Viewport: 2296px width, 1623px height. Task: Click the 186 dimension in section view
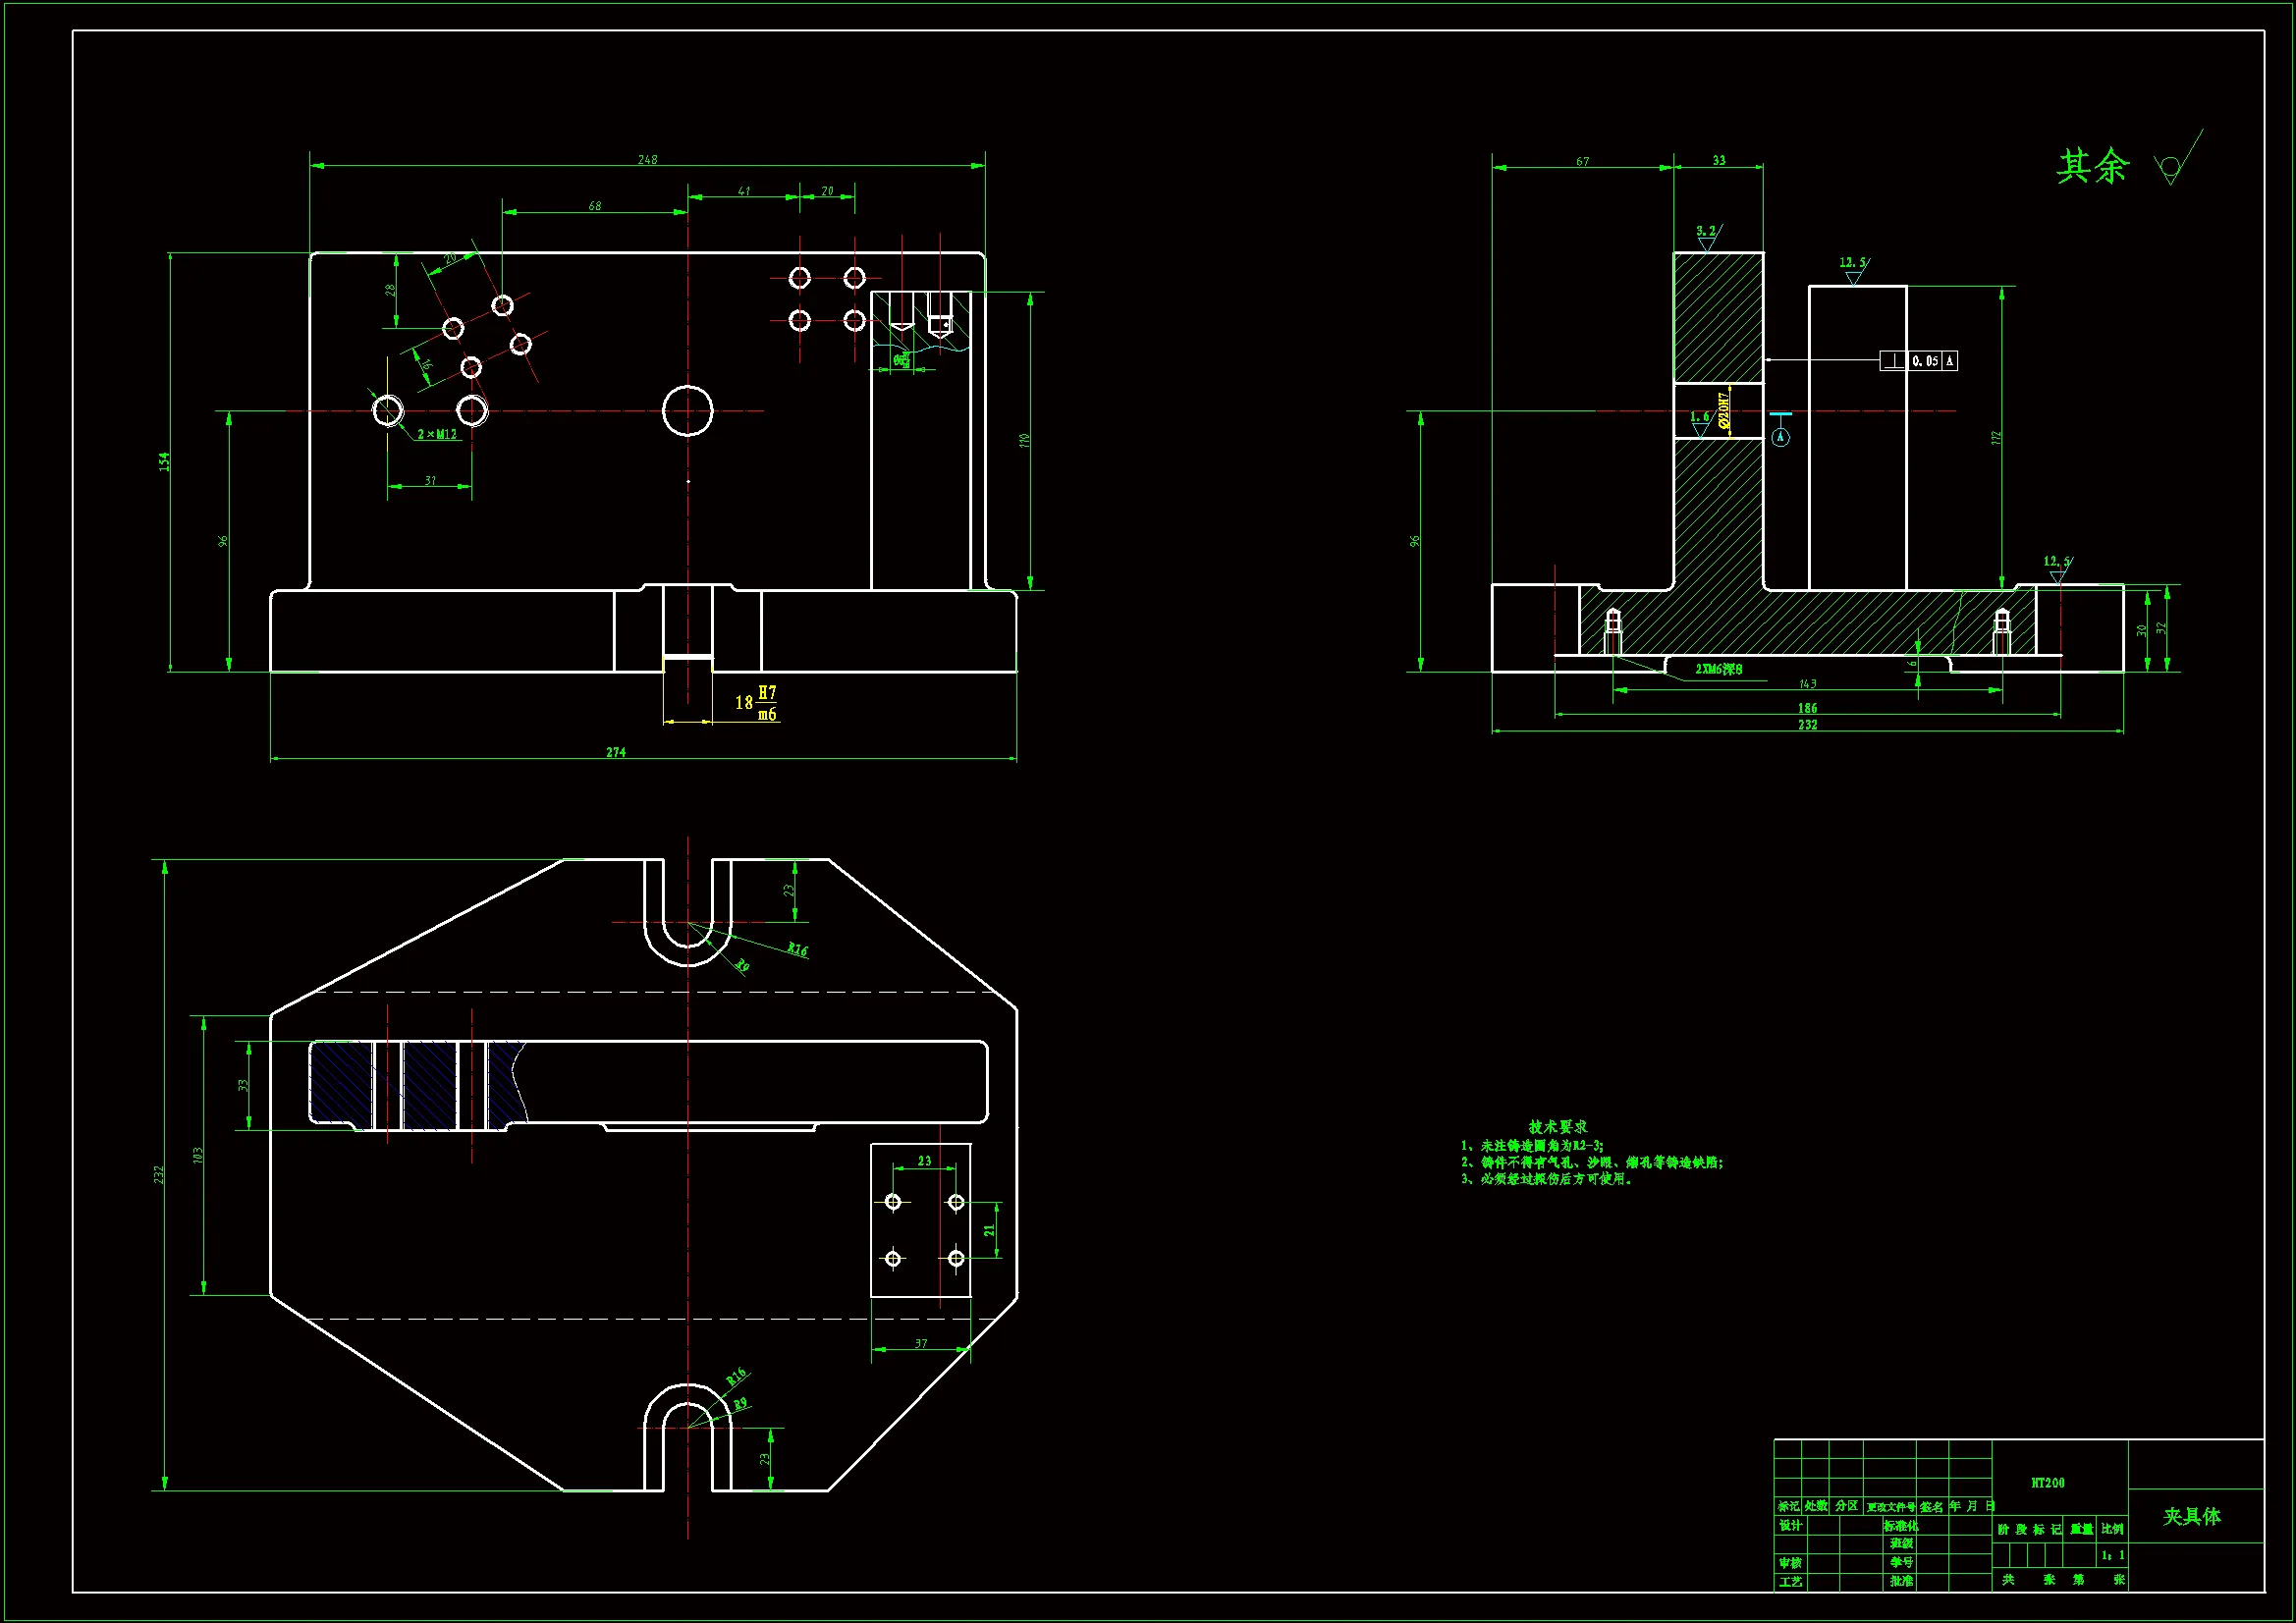[x=1807, y=708]
